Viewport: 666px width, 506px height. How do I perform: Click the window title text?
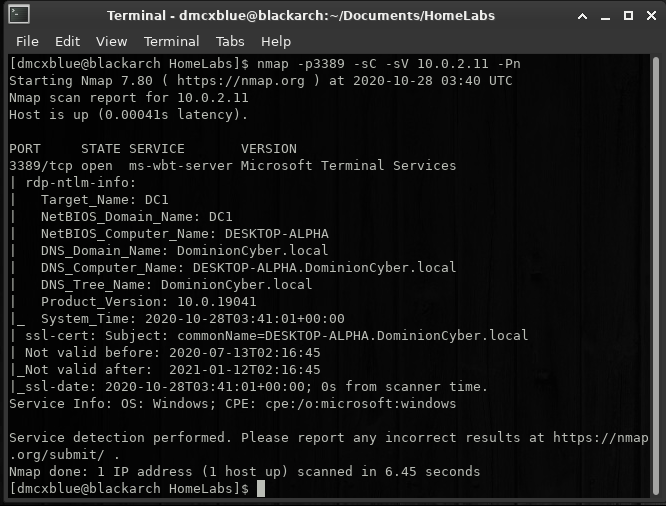pyautogui.click(x=301, y=16)
